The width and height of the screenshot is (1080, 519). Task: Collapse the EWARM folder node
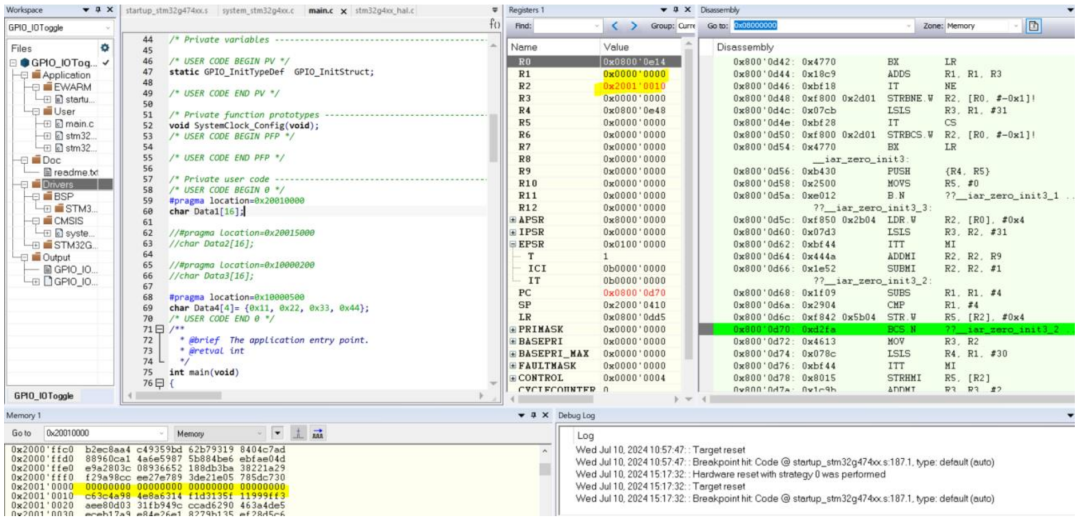coord(37,87)
